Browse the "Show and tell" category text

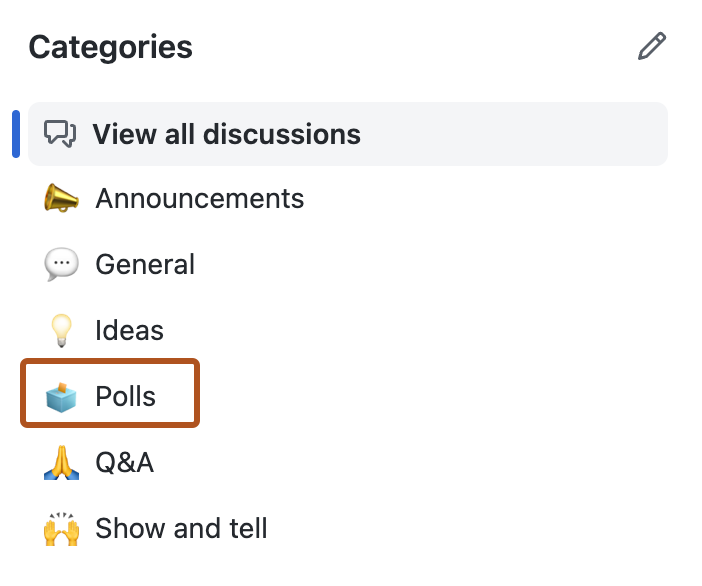(181, 528)
